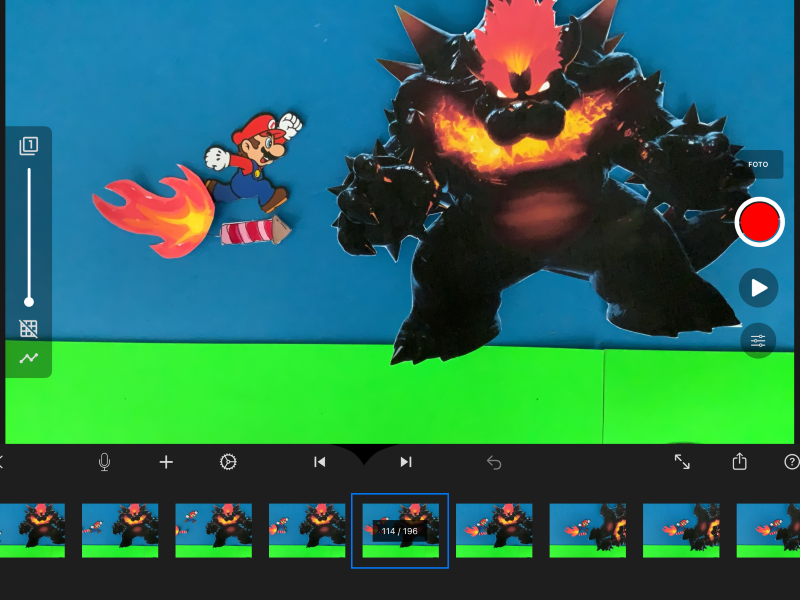Open the camera settings sliders button
Image resolution: width=800 pixels, height=600 pixels.
[758, 341]
